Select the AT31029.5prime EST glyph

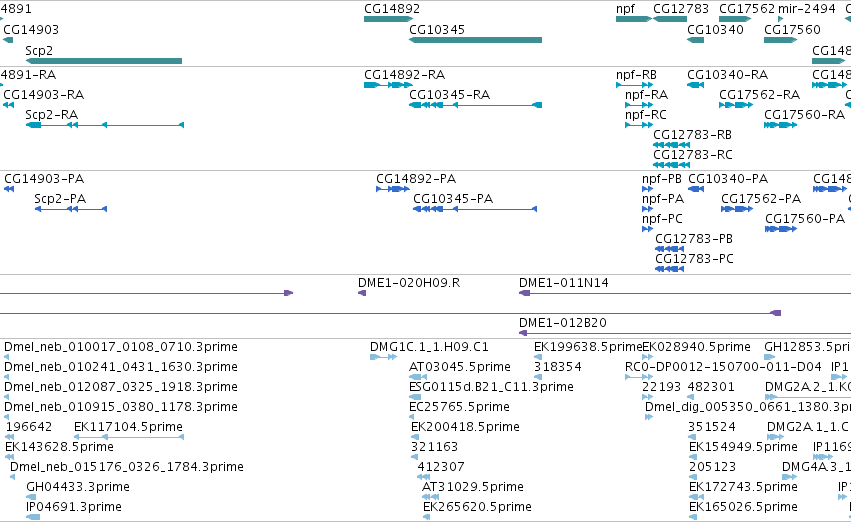pos(430,496)
